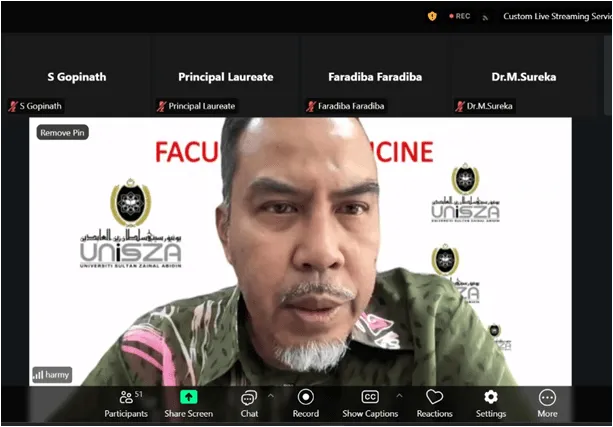Expand the arrow next to Show Captions
The image size is (613, 427).
click(x=399, y=396)
